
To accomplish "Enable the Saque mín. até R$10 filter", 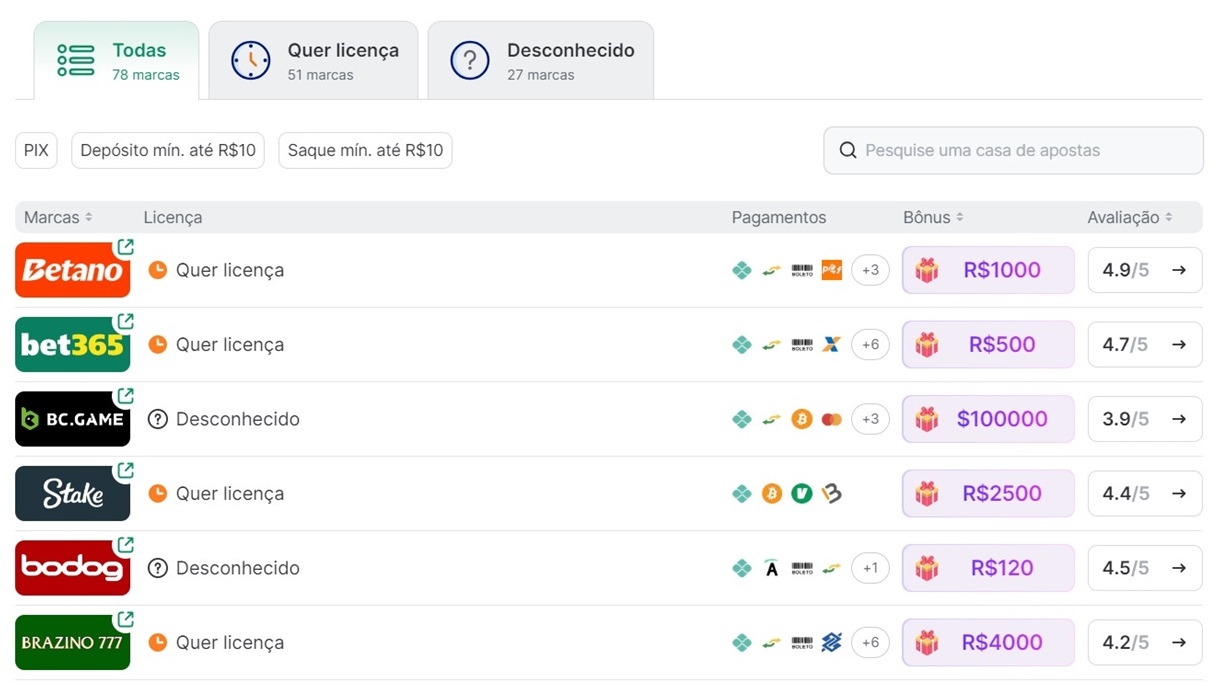I will pyautogui.click(x=365, y=151).
